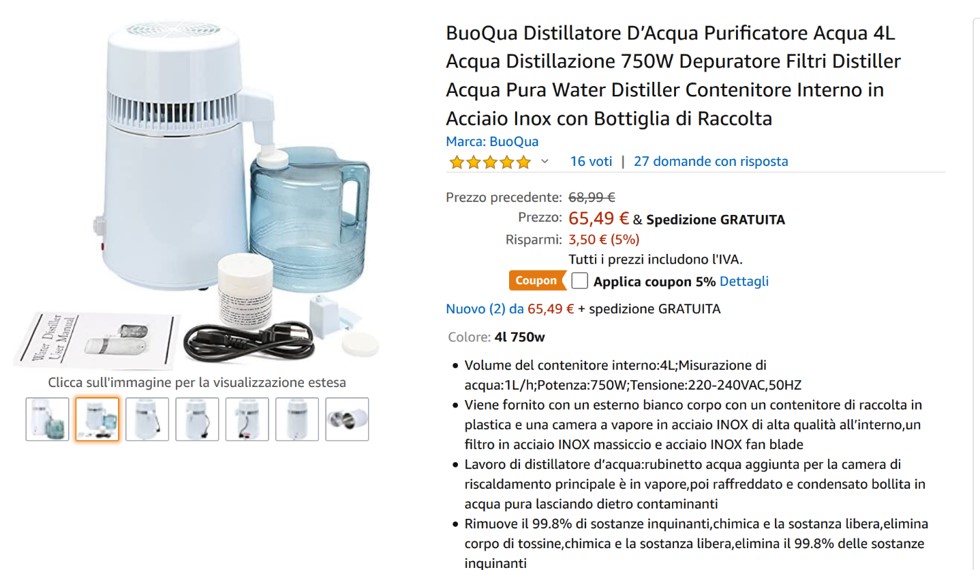The width and height of the screenshot is (980, 570).
Task: Open the fifth thumbnail image
Action: [x=247, y=419]
